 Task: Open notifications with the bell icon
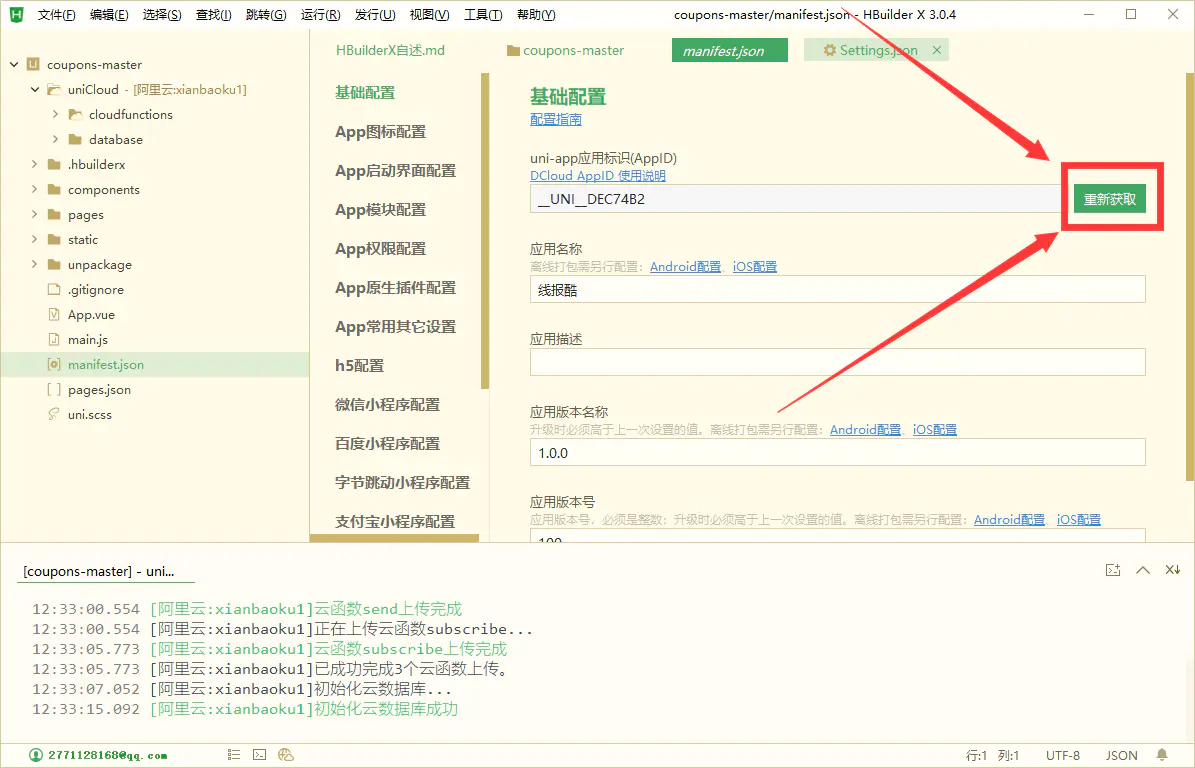(1160, 755)
